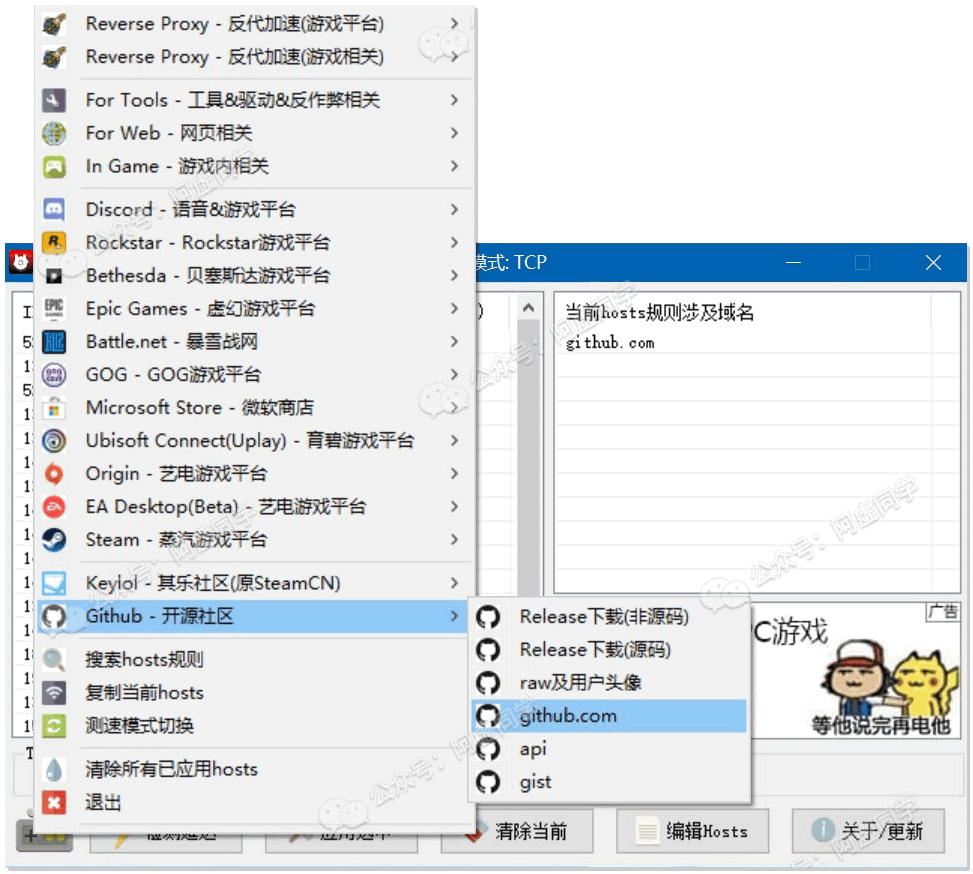Expand the Origin submenu arrow
Viewport: 973px width, 874px height.
pos(454,474)
